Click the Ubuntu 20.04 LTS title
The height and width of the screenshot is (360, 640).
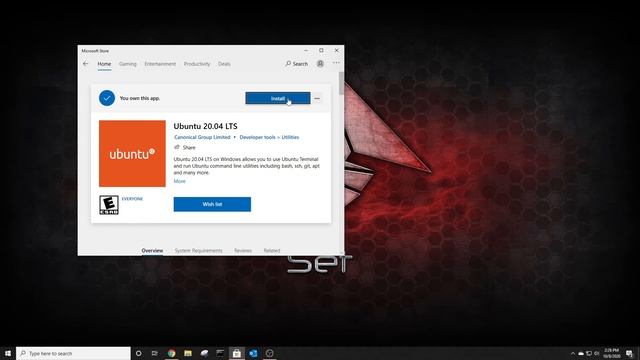pos(205,126)
